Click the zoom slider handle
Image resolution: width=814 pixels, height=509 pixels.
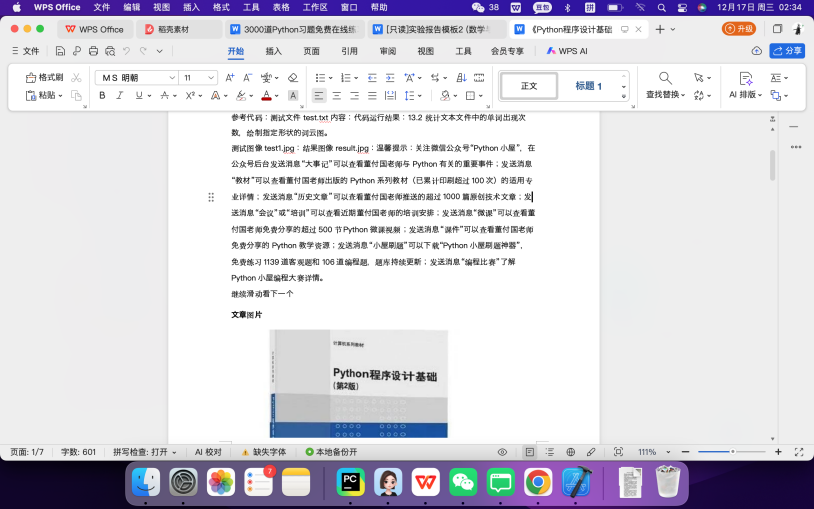(x=732, y=452)
